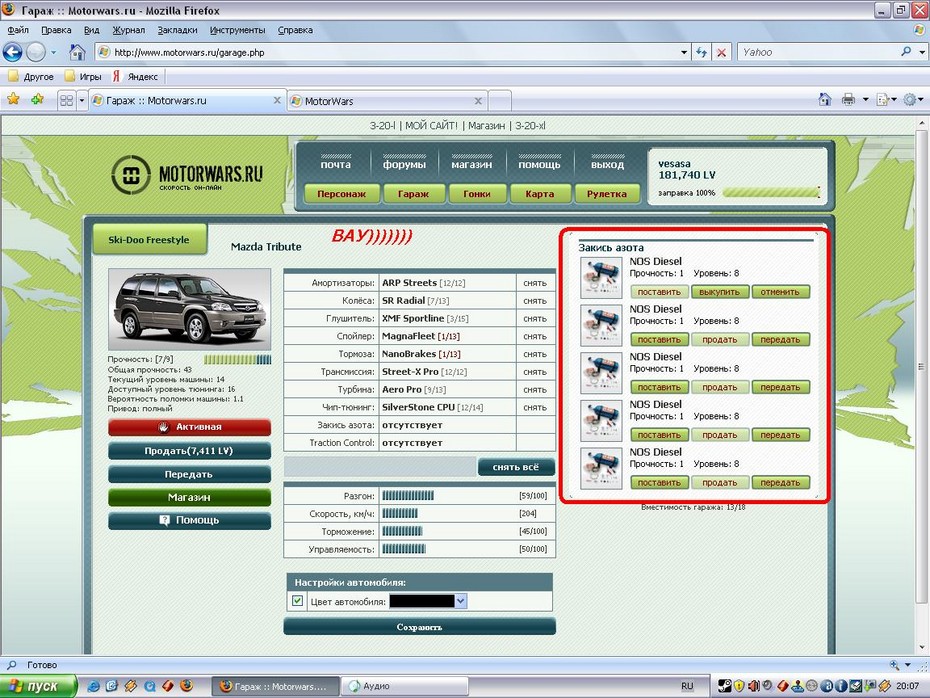Open Favorites with the yellow star icon
Screen dimensions: 930x698
[x=13, y=100]
